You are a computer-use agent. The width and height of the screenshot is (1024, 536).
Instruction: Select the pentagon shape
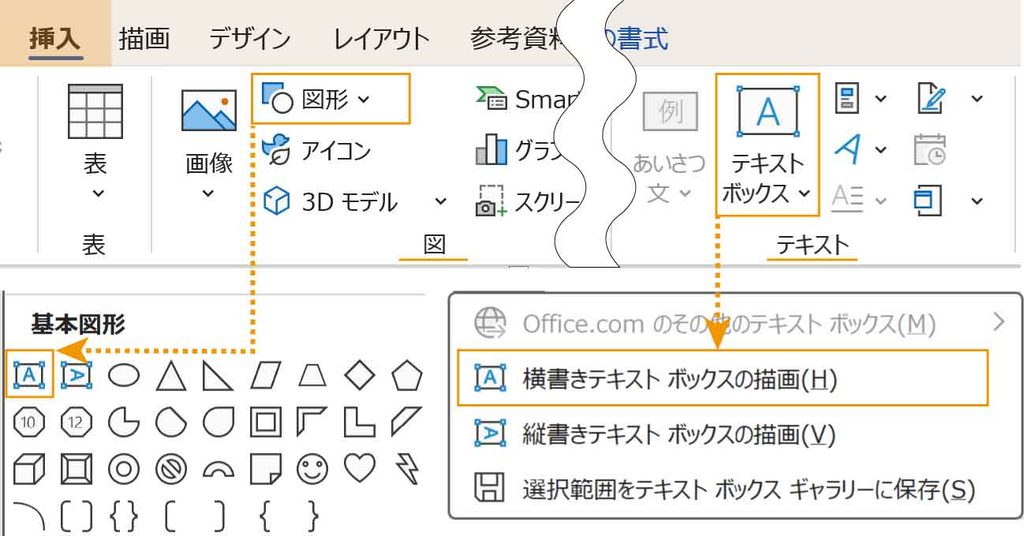pyautogui.click(x=407, y=375)
